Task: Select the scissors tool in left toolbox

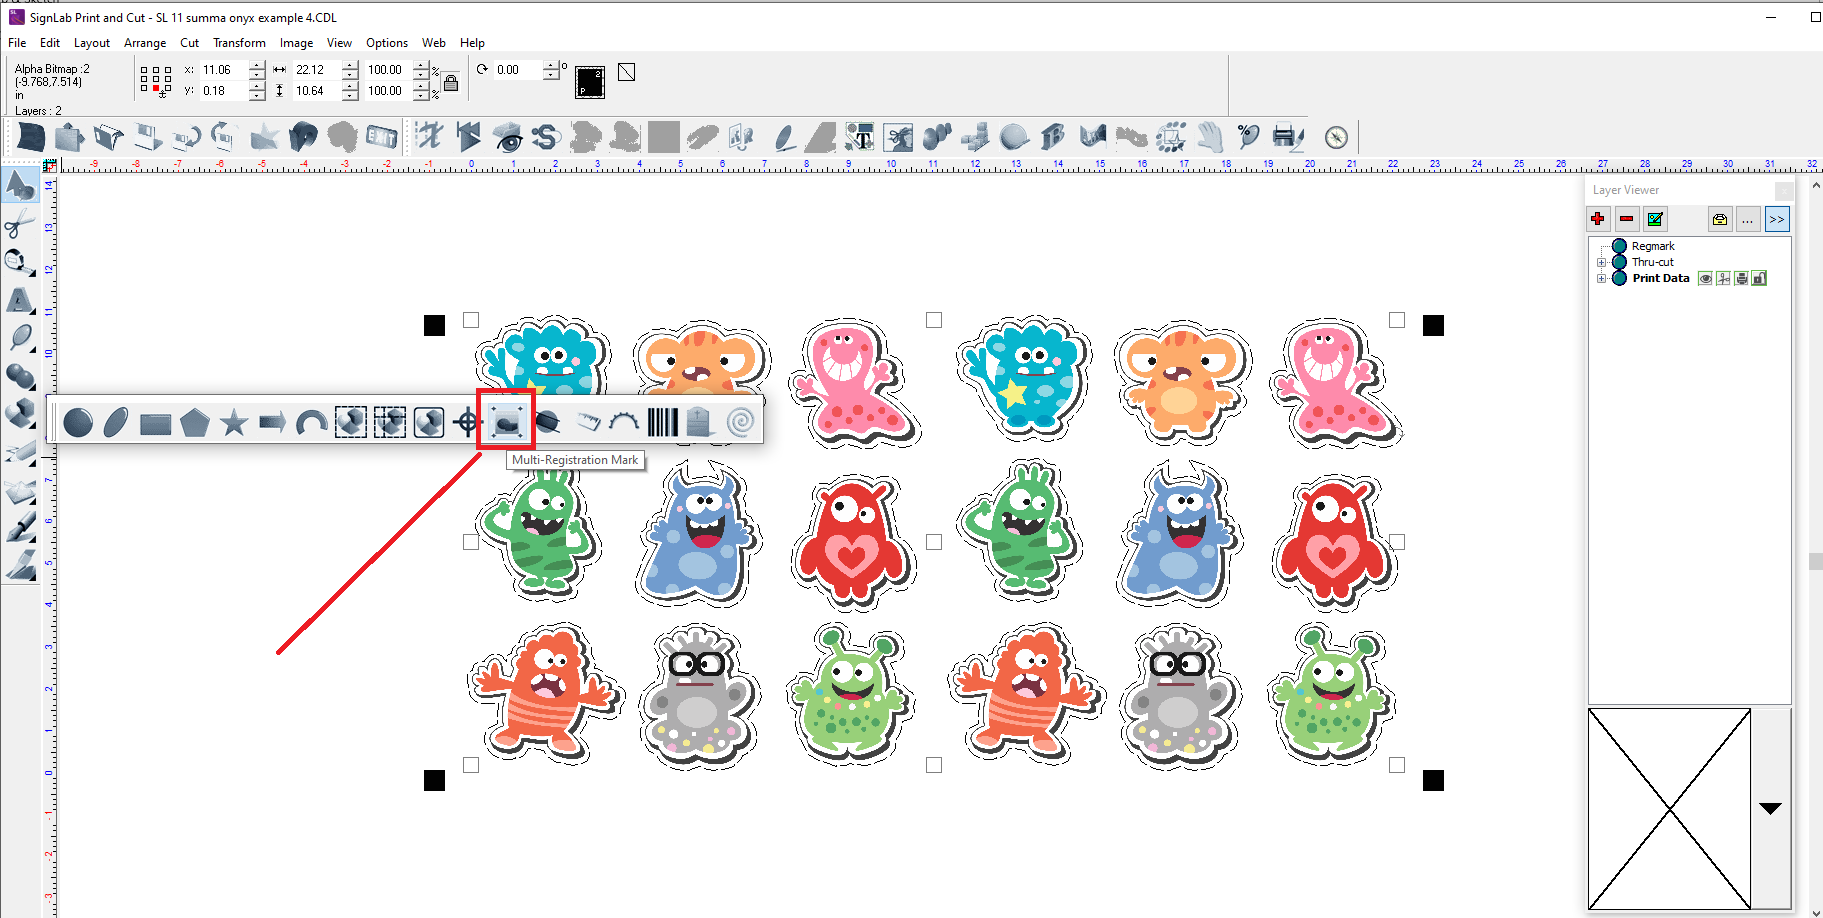Action: click(19, 224)
